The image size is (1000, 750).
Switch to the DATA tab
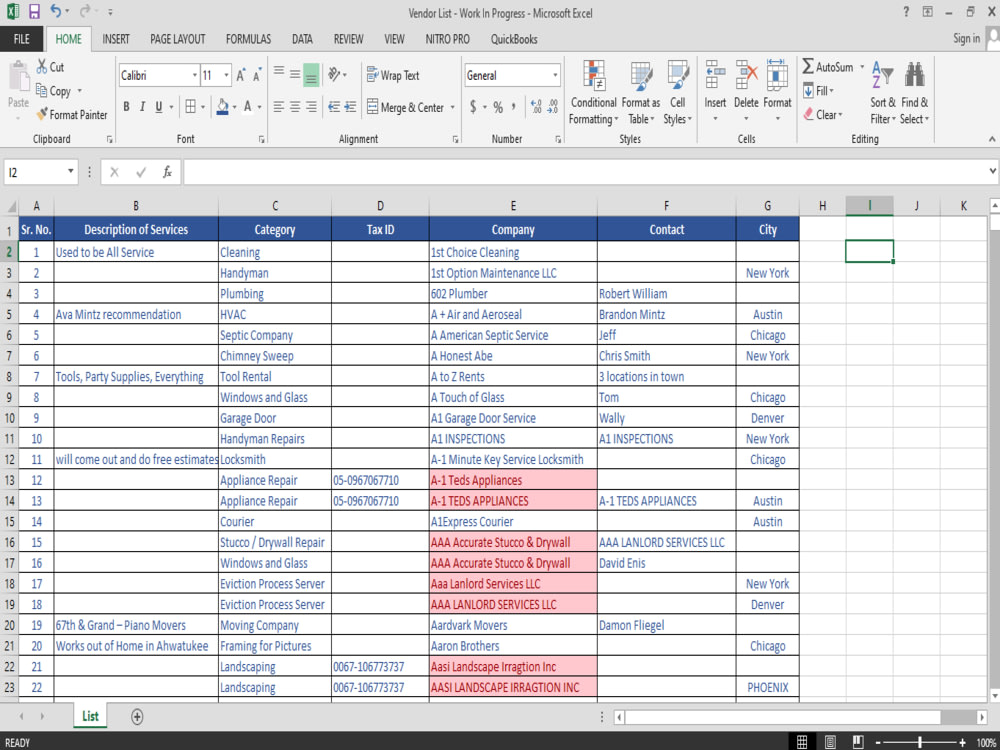(302, 39)
